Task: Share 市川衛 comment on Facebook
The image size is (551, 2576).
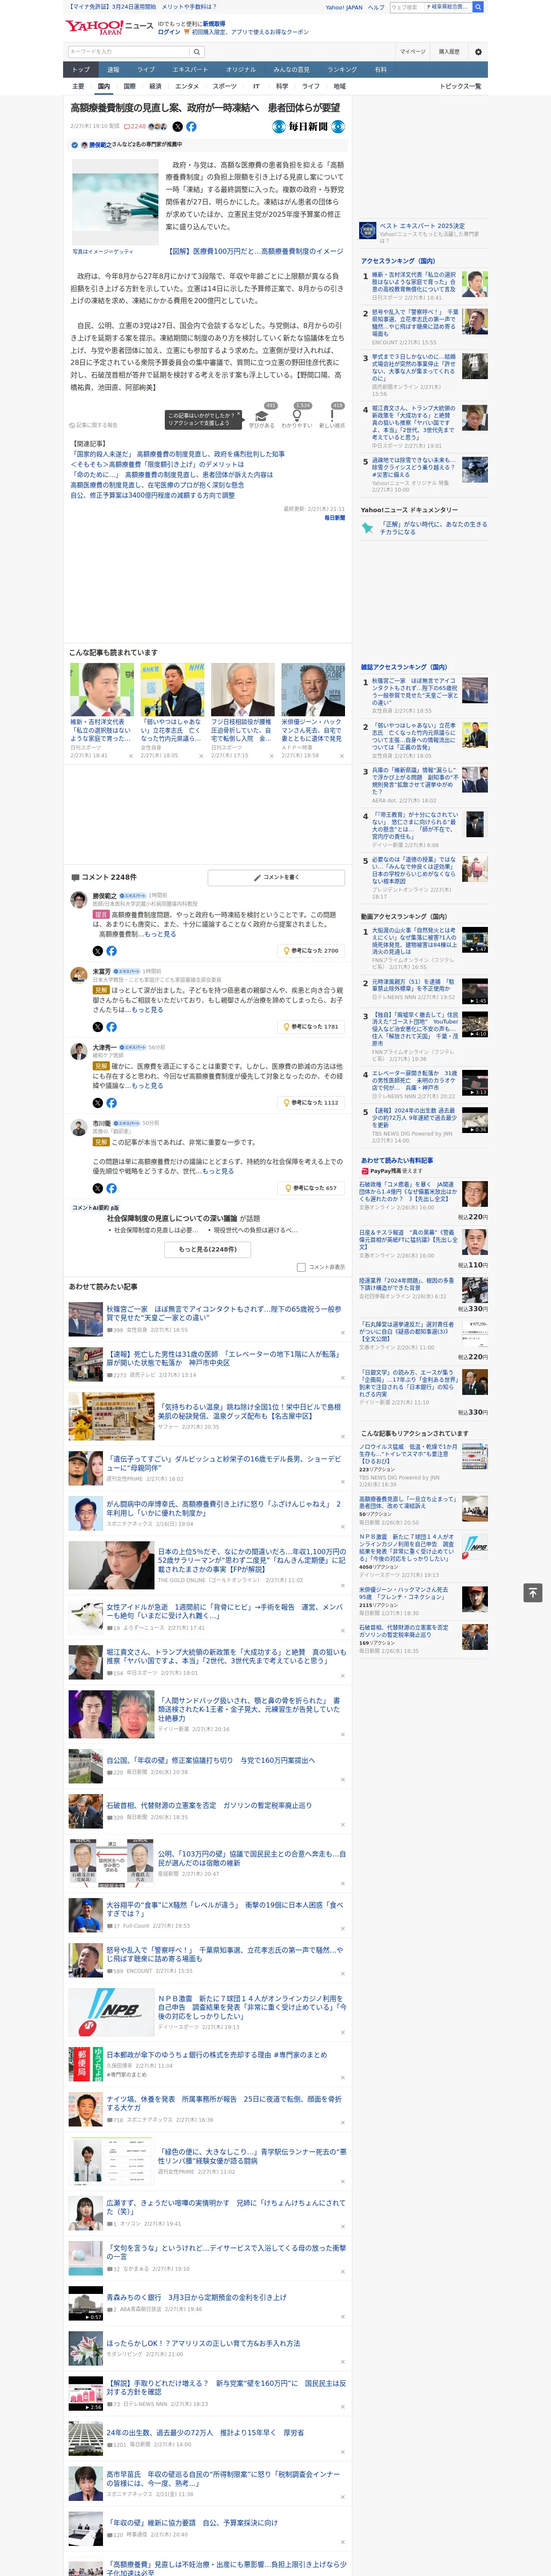Action: click(111, 1188)
